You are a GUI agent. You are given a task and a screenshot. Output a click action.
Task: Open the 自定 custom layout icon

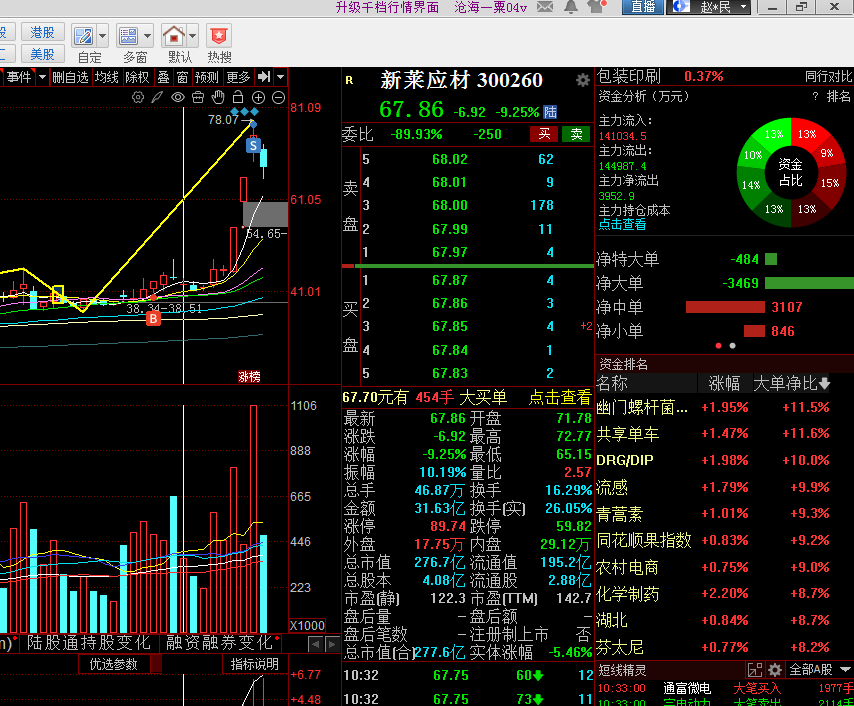coord(84,36)
